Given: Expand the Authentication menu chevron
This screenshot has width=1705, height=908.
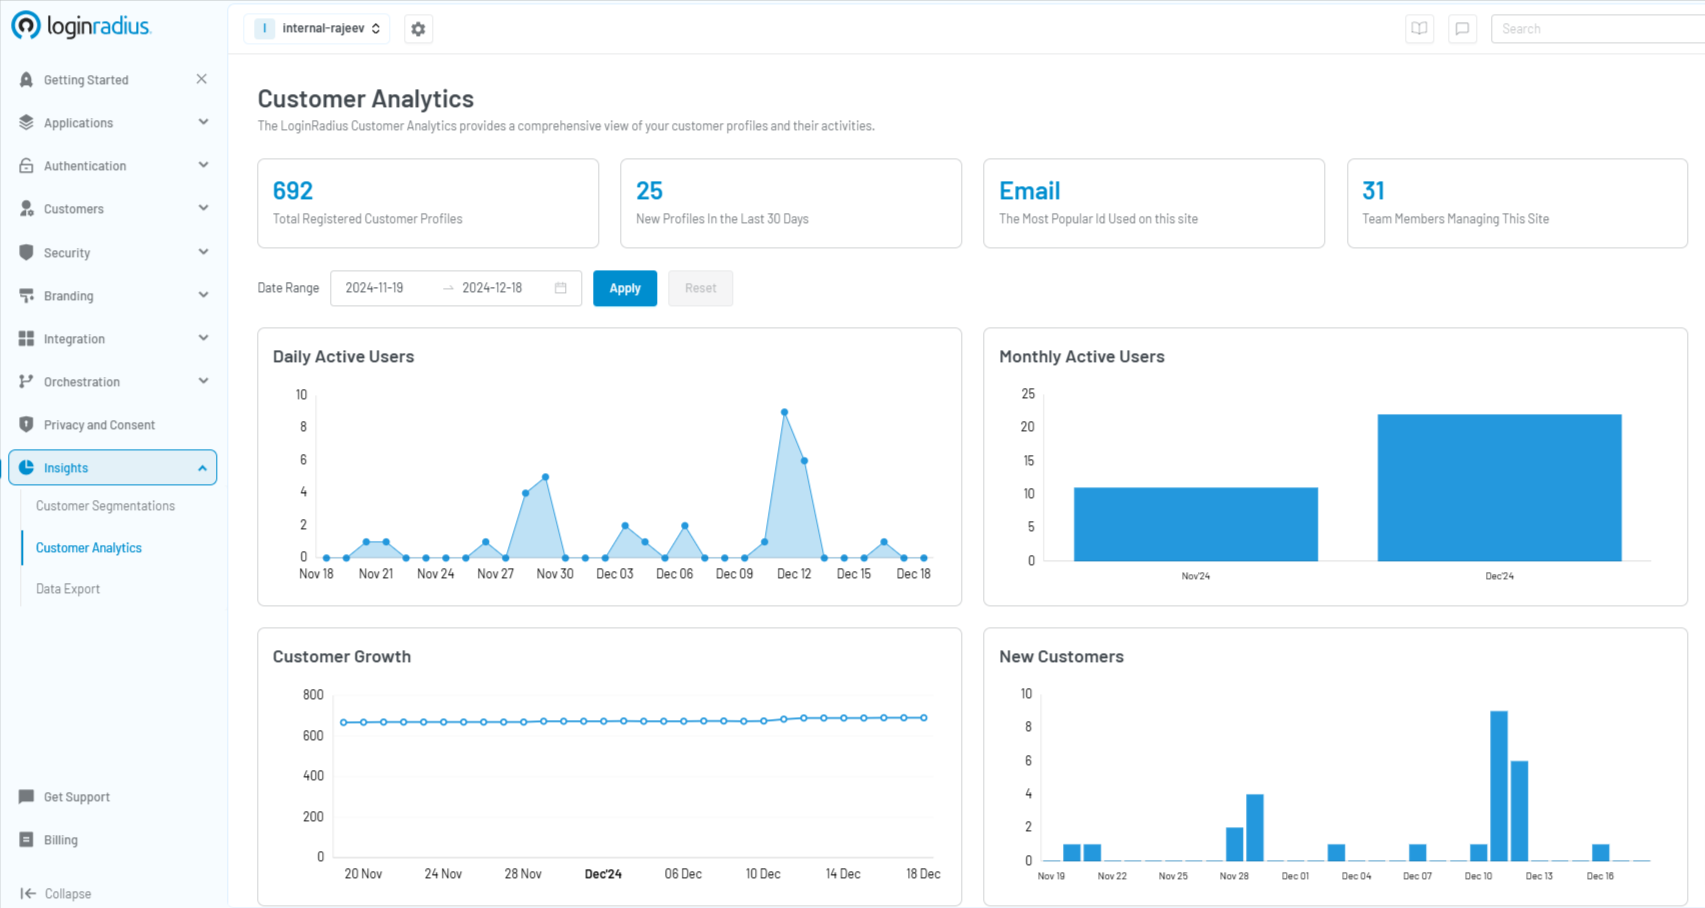Looking at the screenshot, I should 203,165.
